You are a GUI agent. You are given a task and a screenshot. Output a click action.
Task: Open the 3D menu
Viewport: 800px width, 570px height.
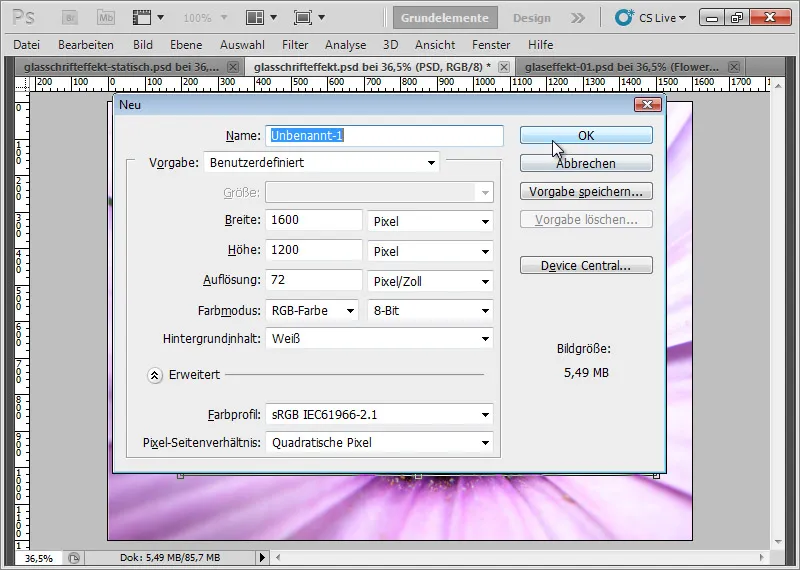click(x=391, y=45)
